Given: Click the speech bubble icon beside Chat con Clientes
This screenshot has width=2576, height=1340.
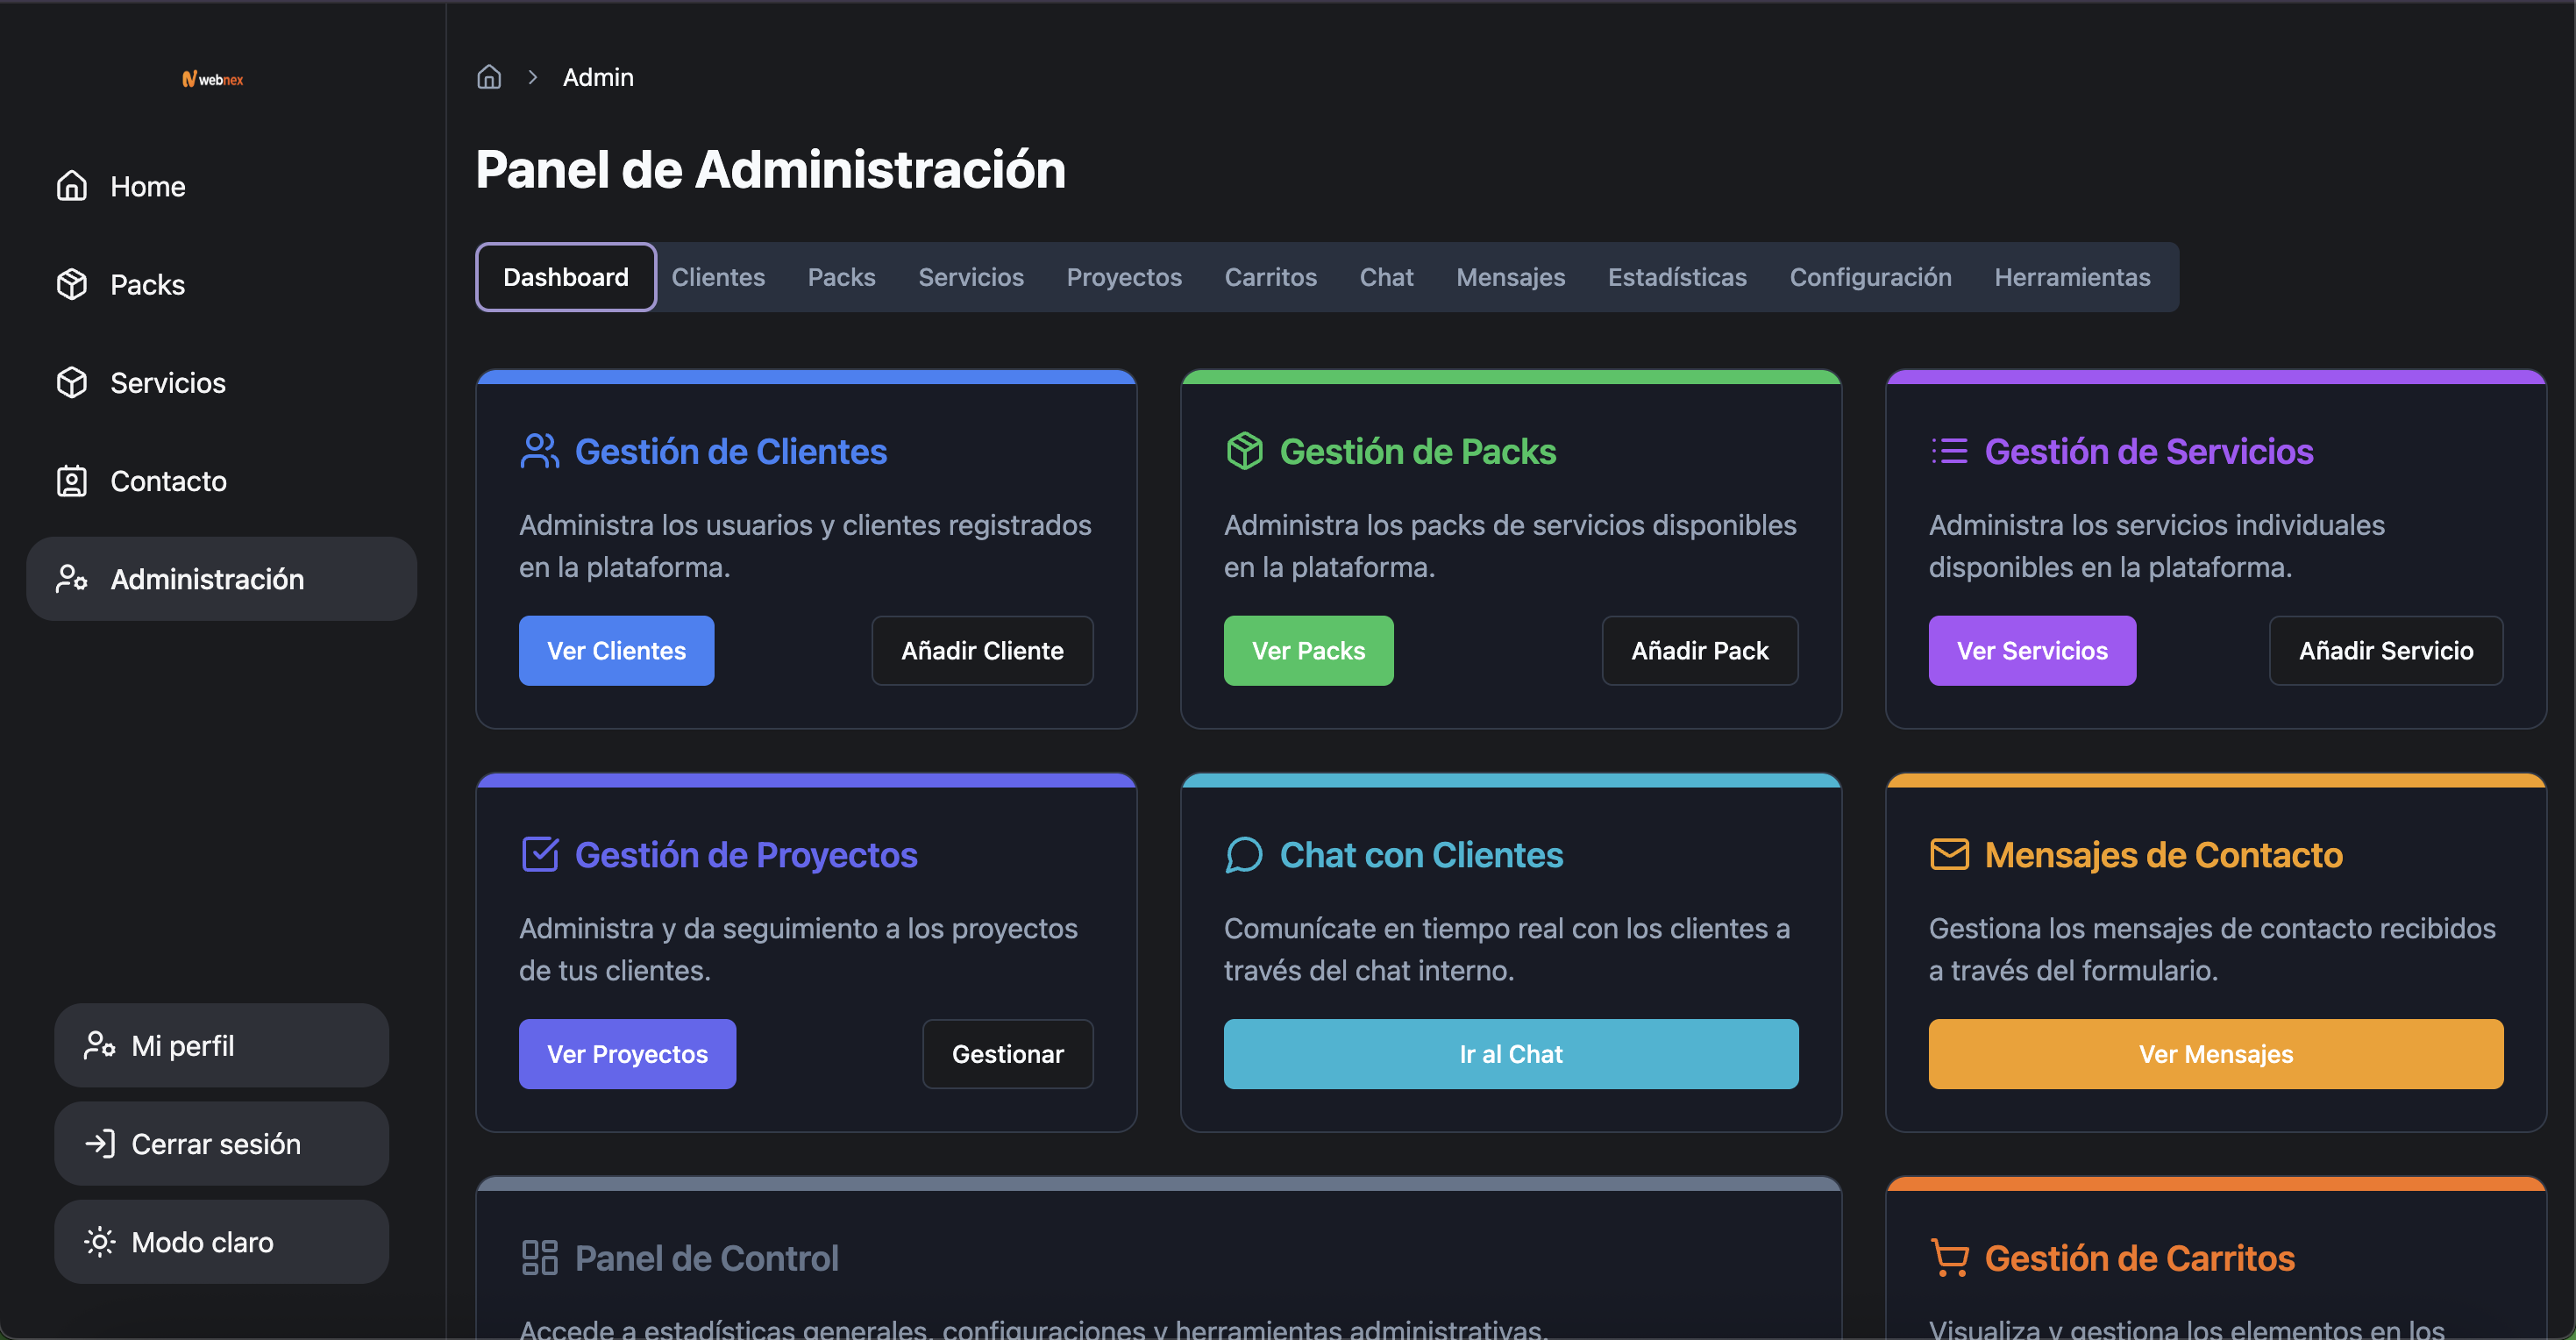Looking at the screenshot, I should coord(1245,854).
